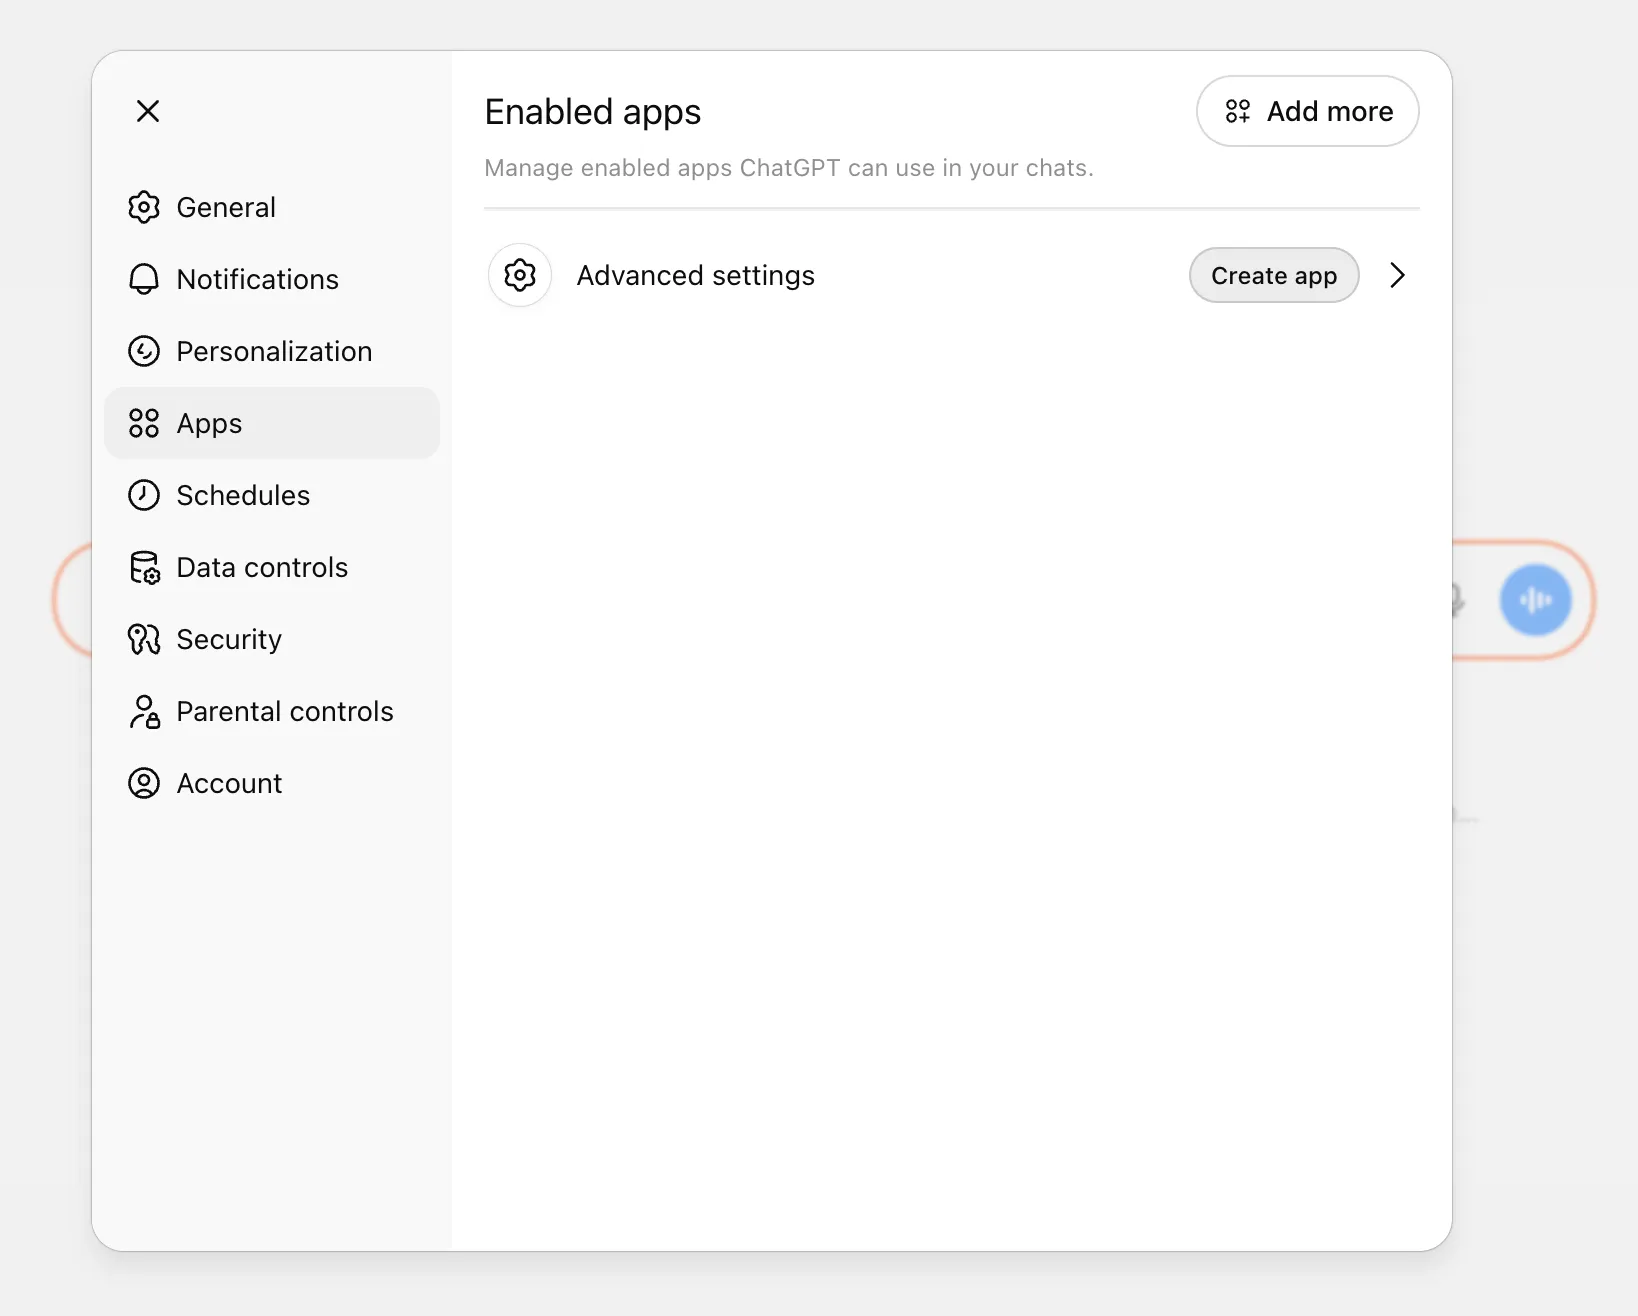Click the Personalization smiley face icon
Viewport: 1638px width, 1316px height.
click(x=144, y=351)
